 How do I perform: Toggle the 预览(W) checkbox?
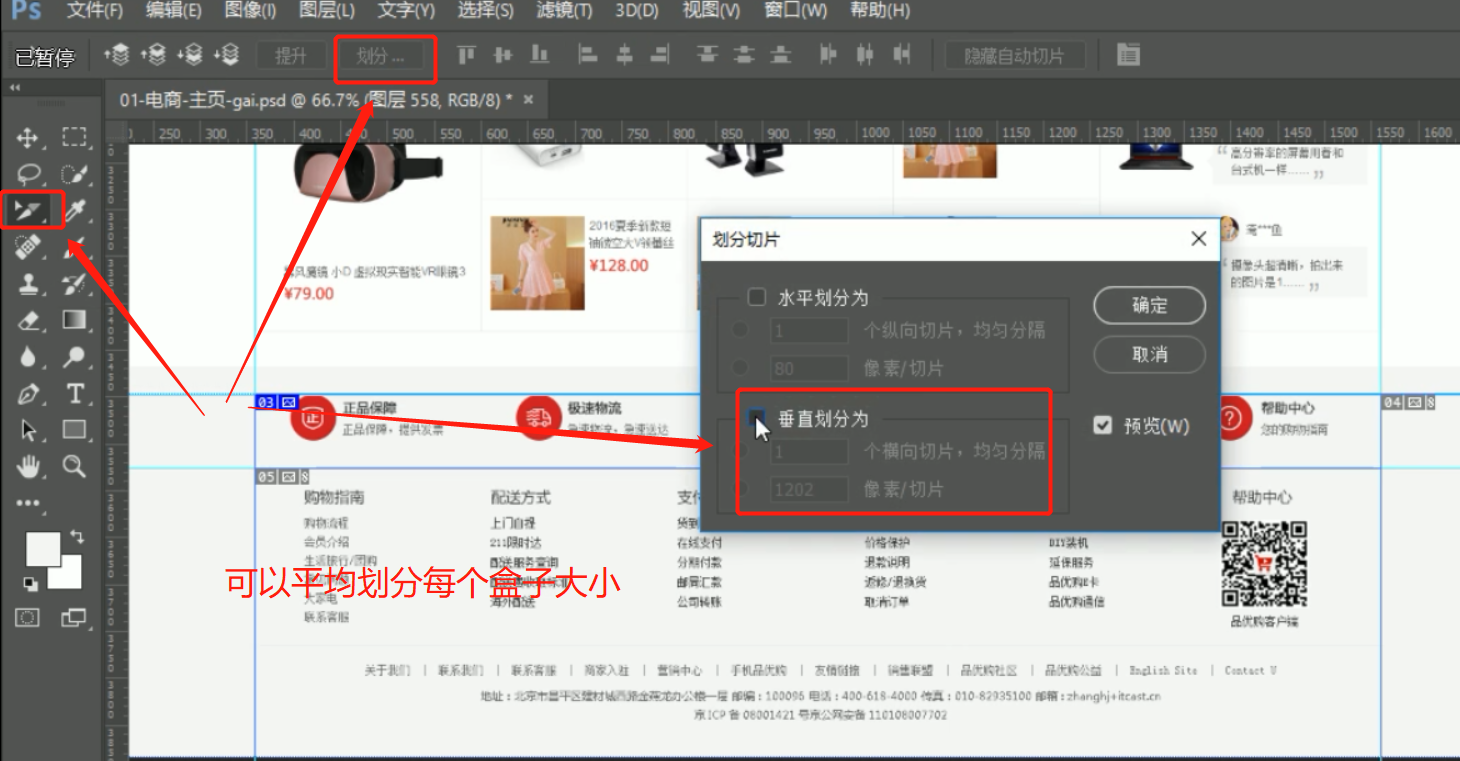(x=1103, y=425)
